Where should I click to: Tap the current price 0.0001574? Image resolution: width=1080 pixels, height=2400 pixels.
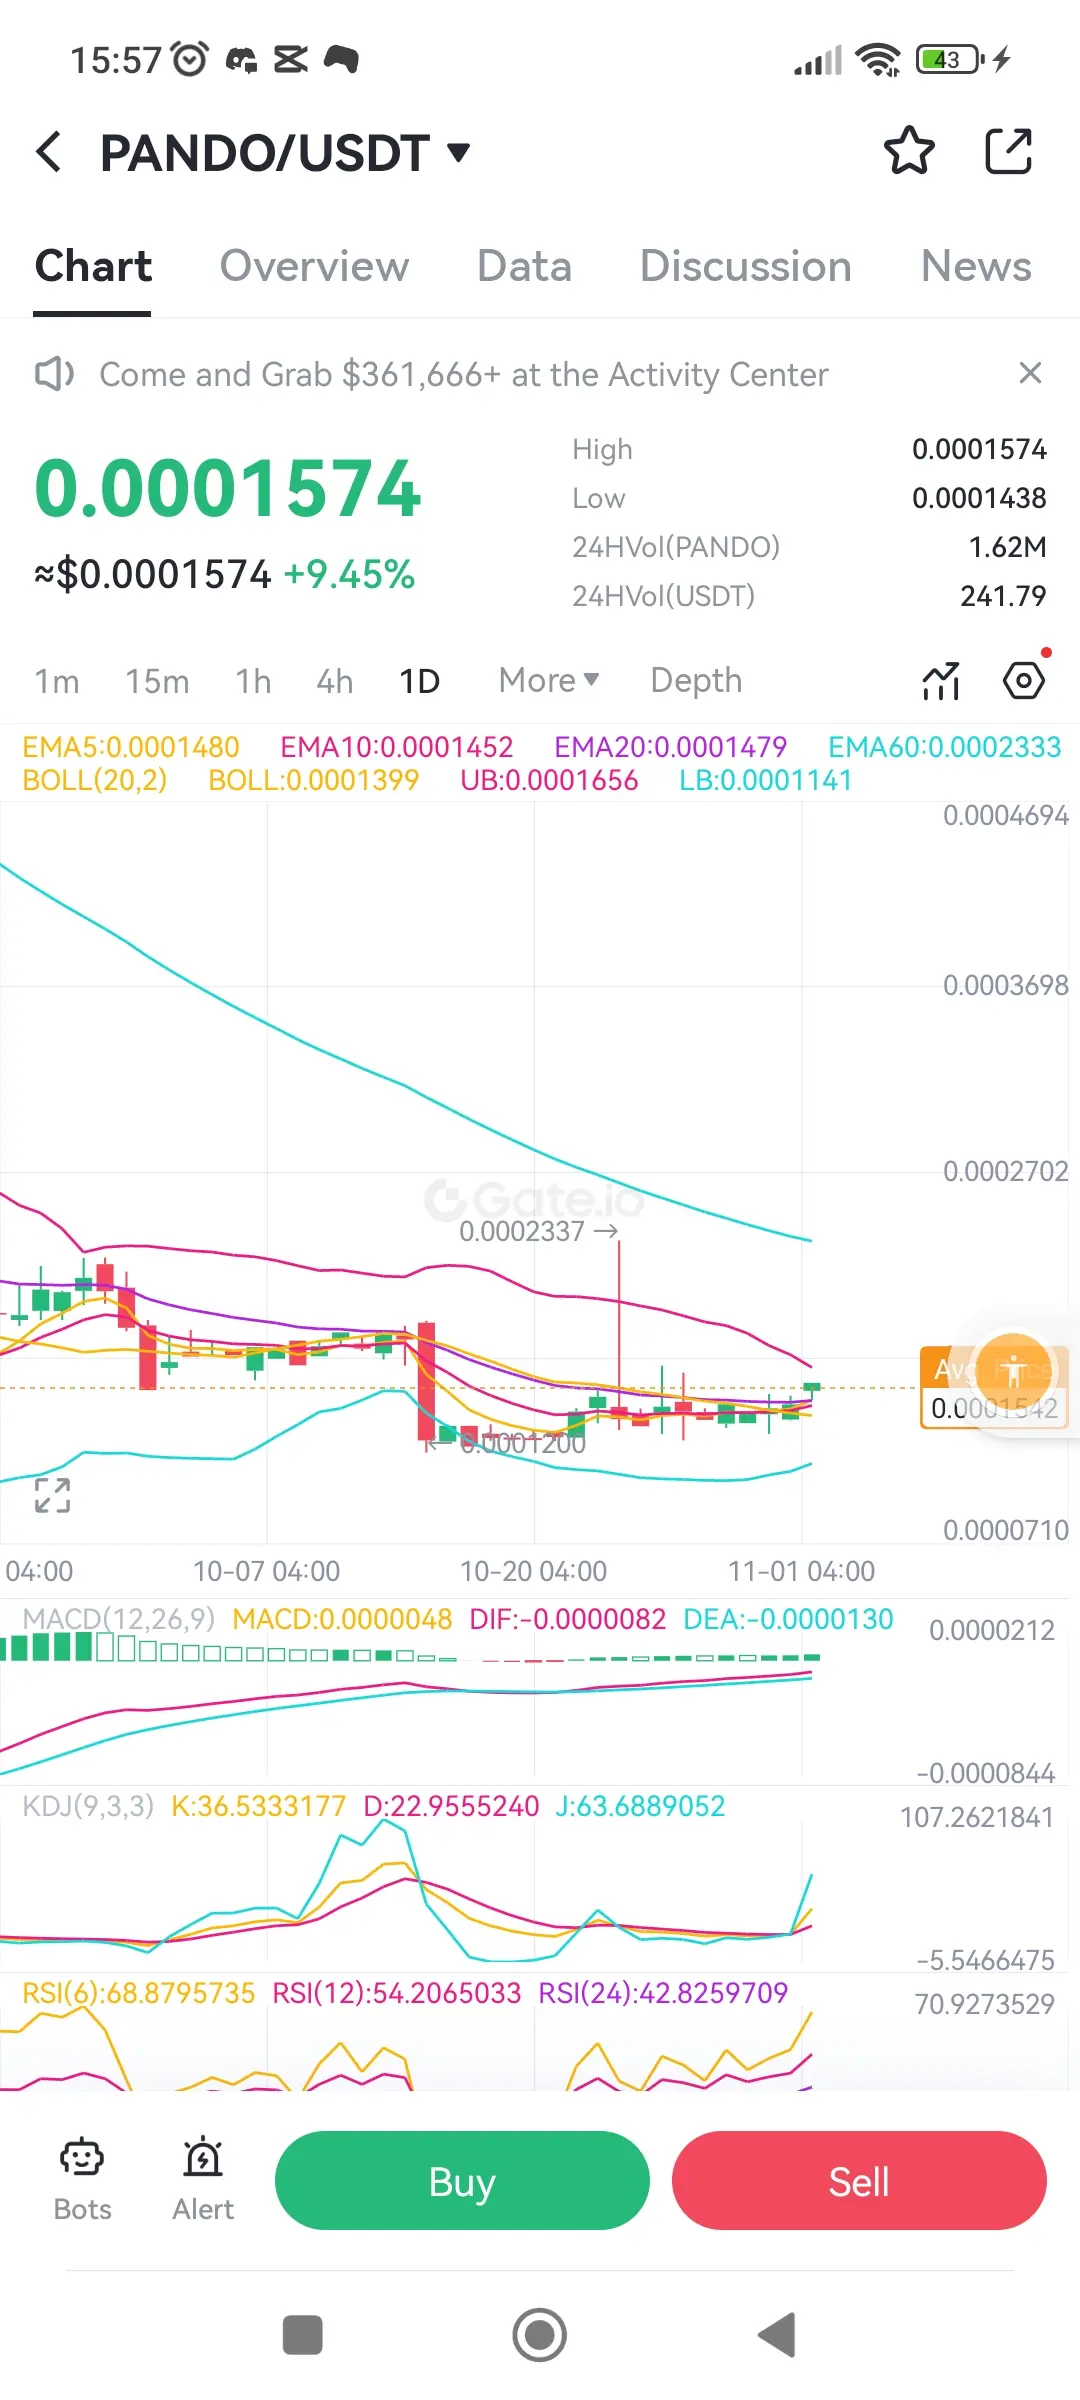228,489
